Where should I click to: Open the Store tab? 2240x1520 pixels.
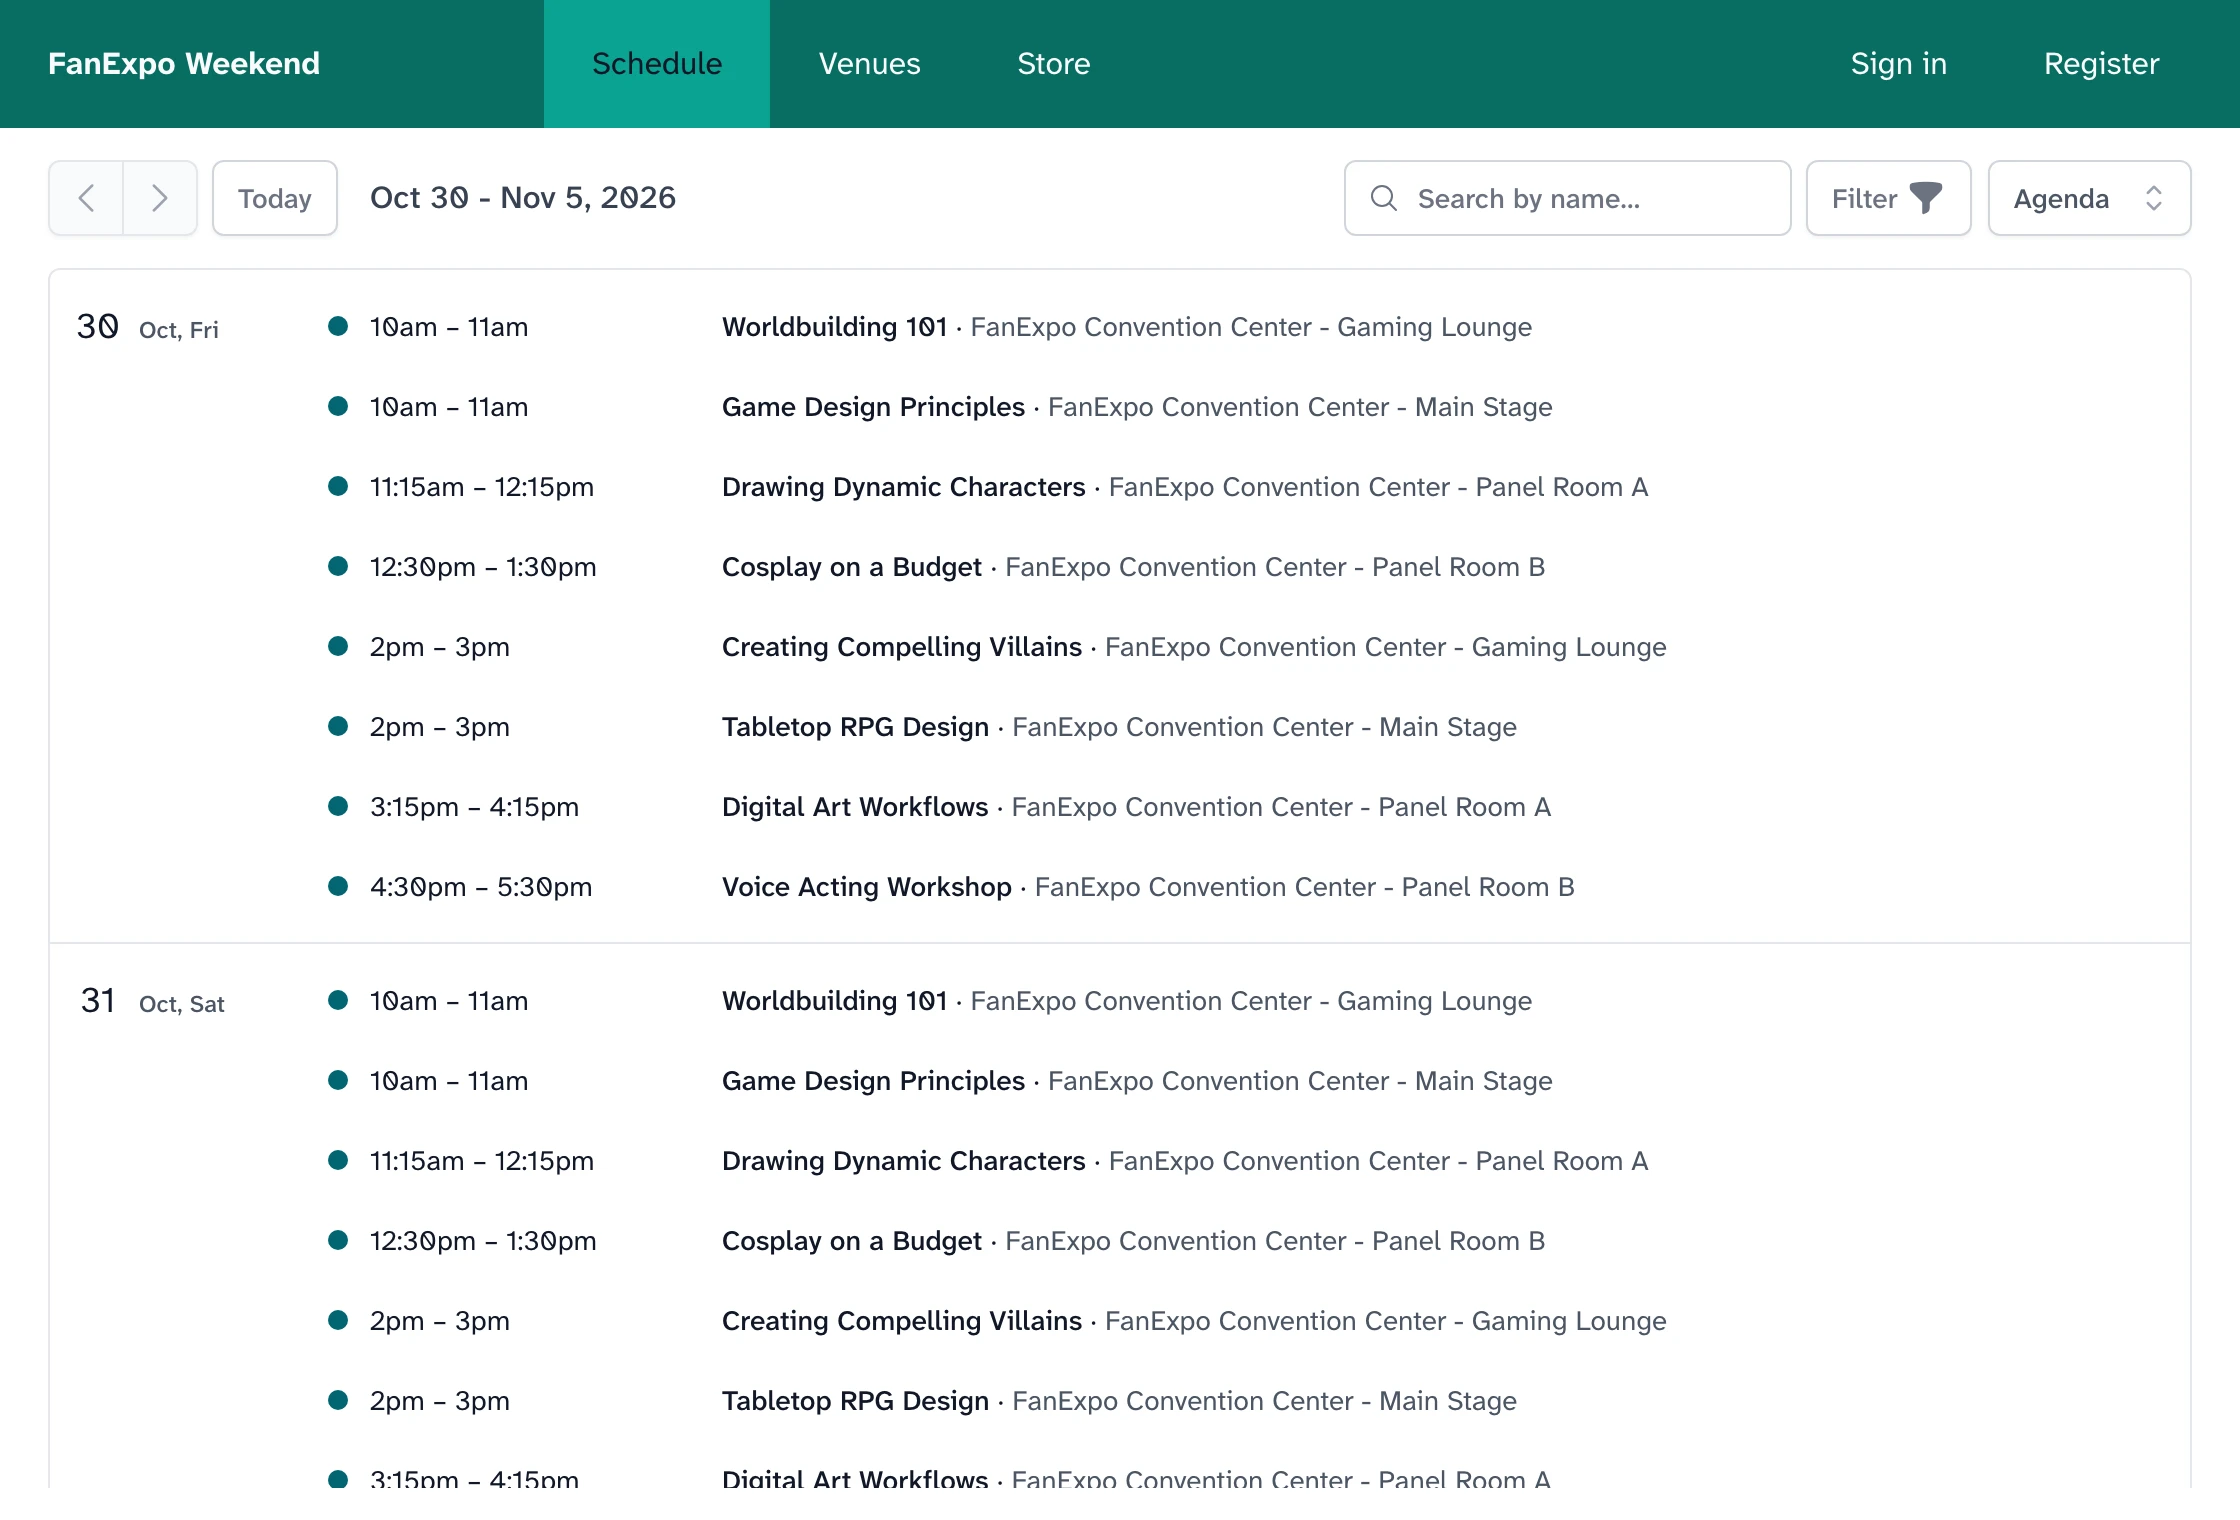[x=1053, y=64]
